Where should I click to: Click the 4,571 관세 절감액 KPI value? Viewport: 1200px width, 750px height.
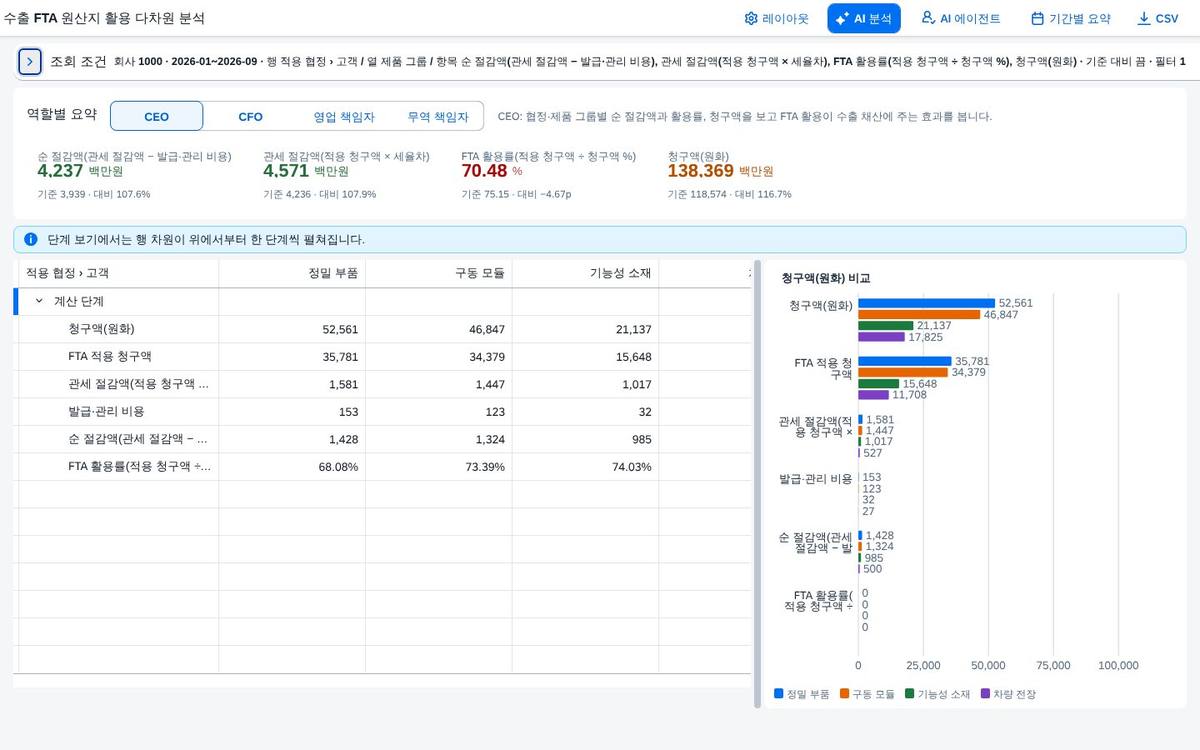point(286,171)
